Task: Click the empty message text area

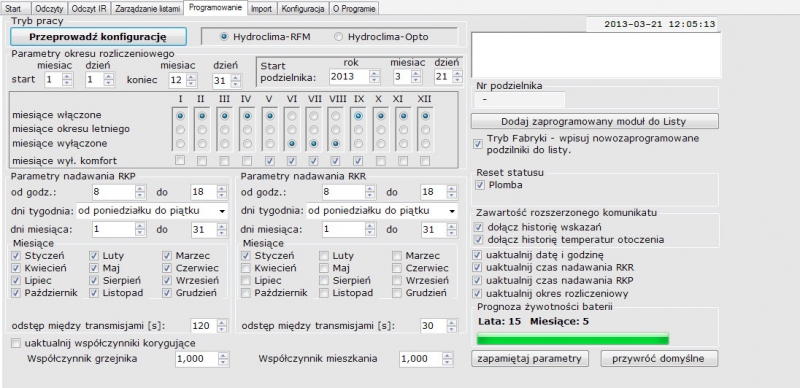Action: tap(596, 55)
